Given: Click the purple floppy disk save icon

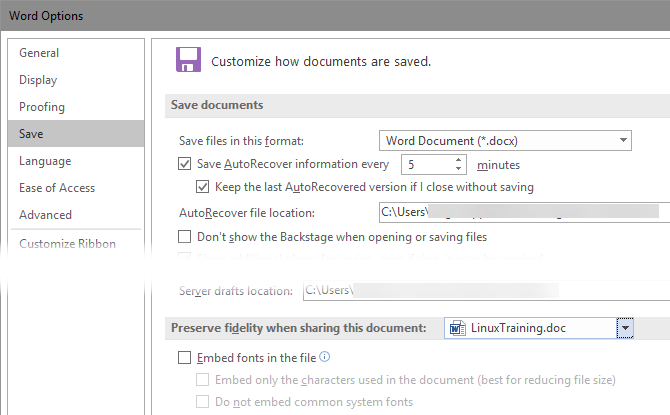Looking at the screenshot, I should 187,59.
